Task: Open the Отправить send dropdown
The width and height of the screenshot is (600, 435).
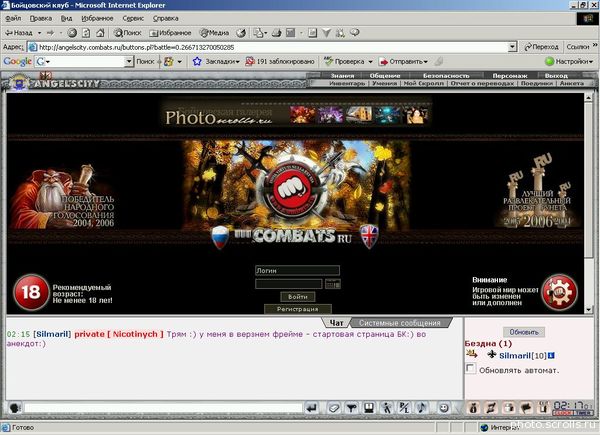Action: [403, 61]
